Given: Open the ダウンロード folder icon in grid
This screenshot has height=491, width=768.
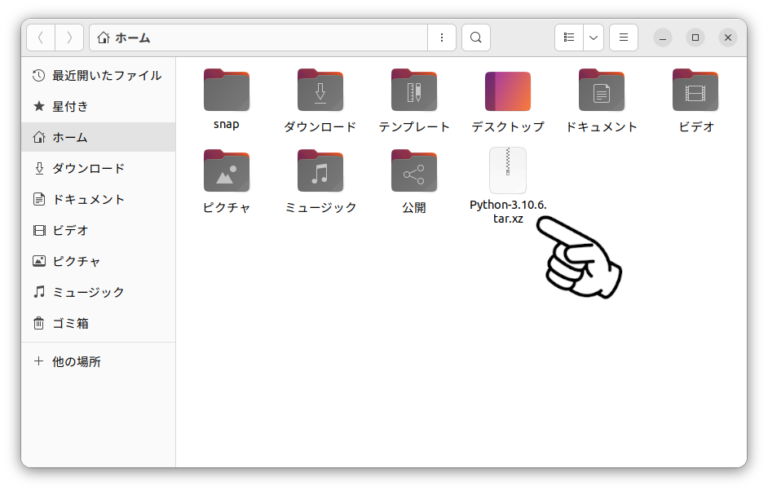Looking at the screenshot, I should tap(320, 91).
